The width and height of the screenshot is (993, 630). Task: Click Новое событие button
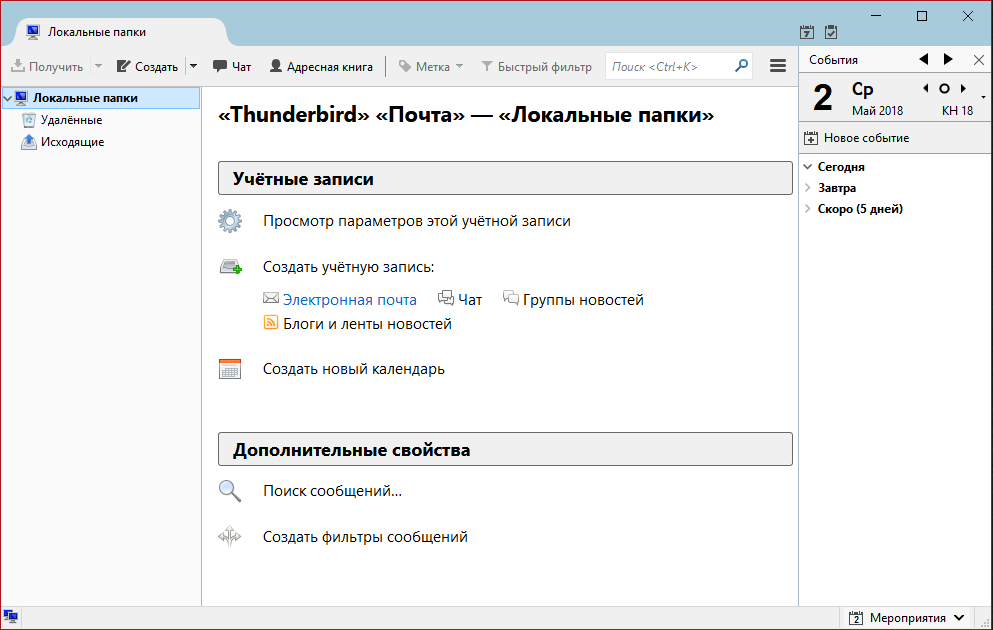[x=857, y=137]
